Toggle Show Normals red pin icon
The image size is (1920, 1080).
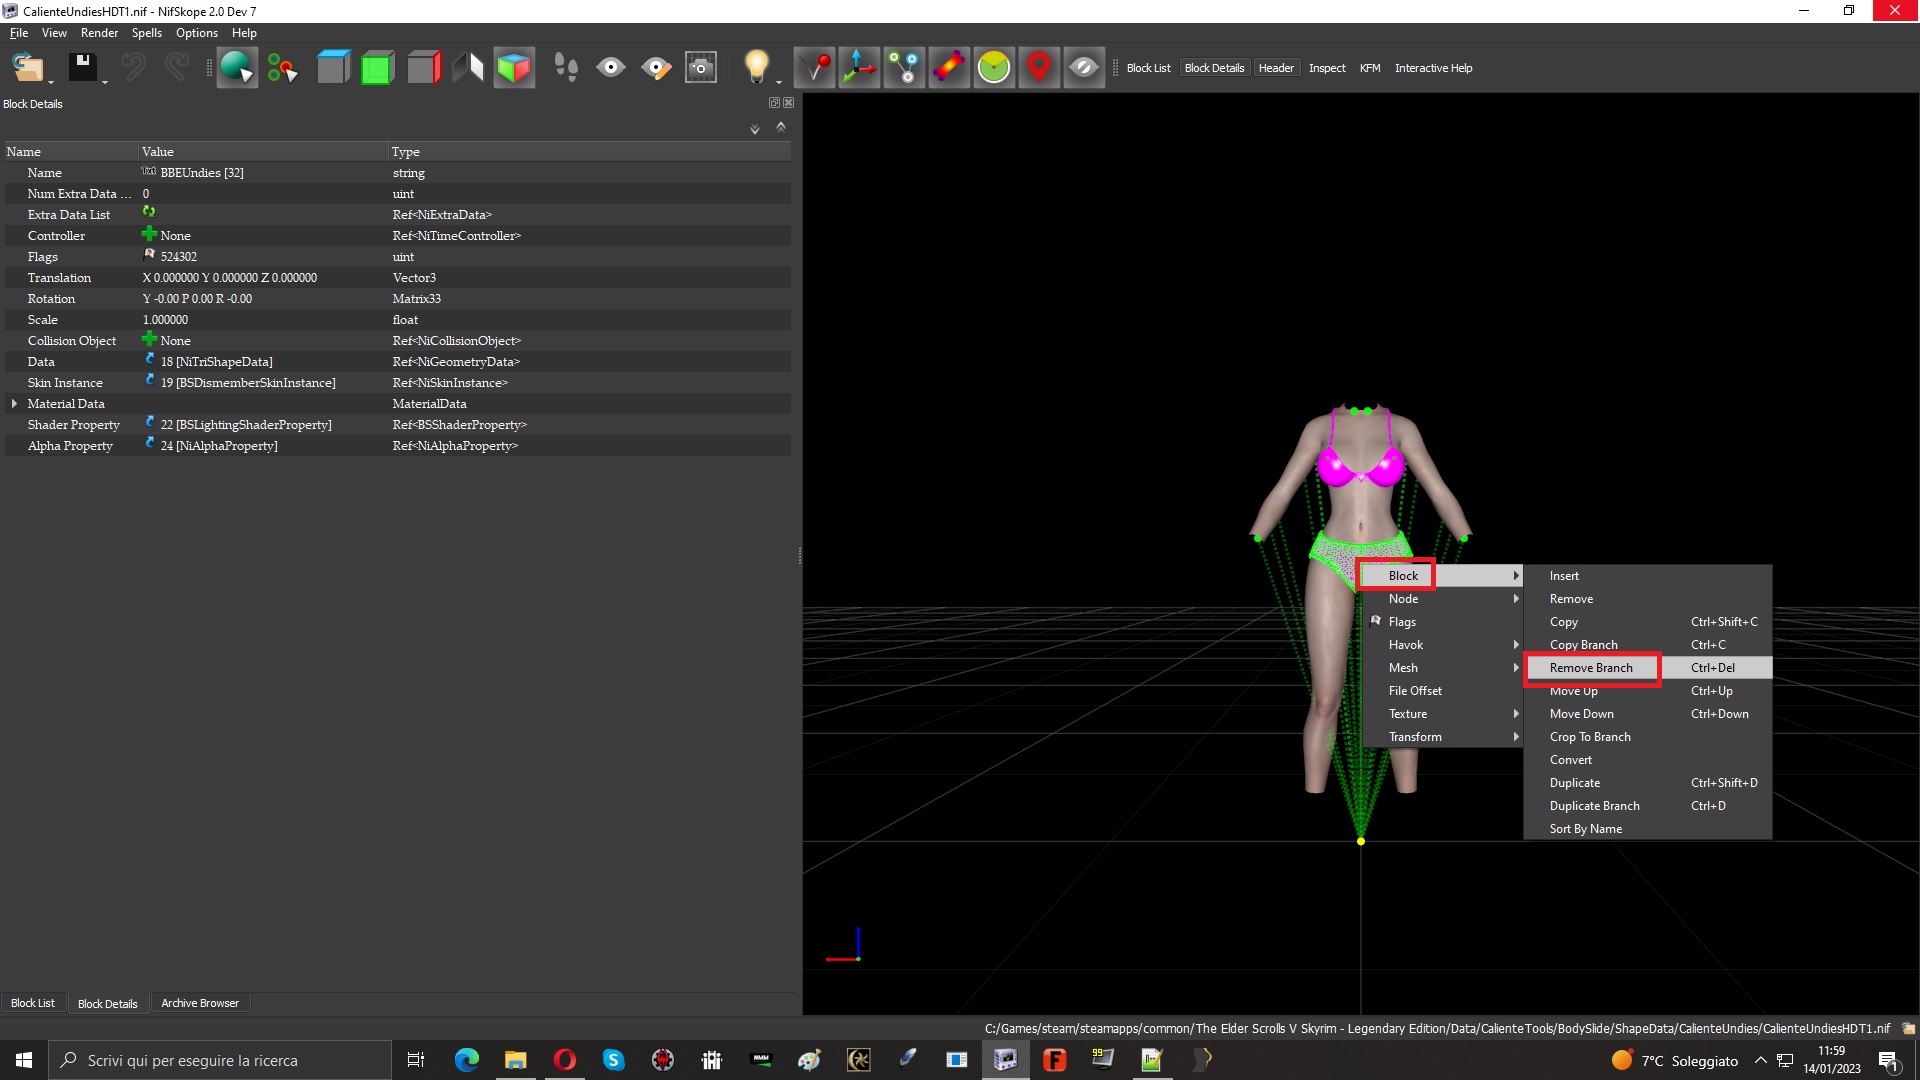pos(815,68)
